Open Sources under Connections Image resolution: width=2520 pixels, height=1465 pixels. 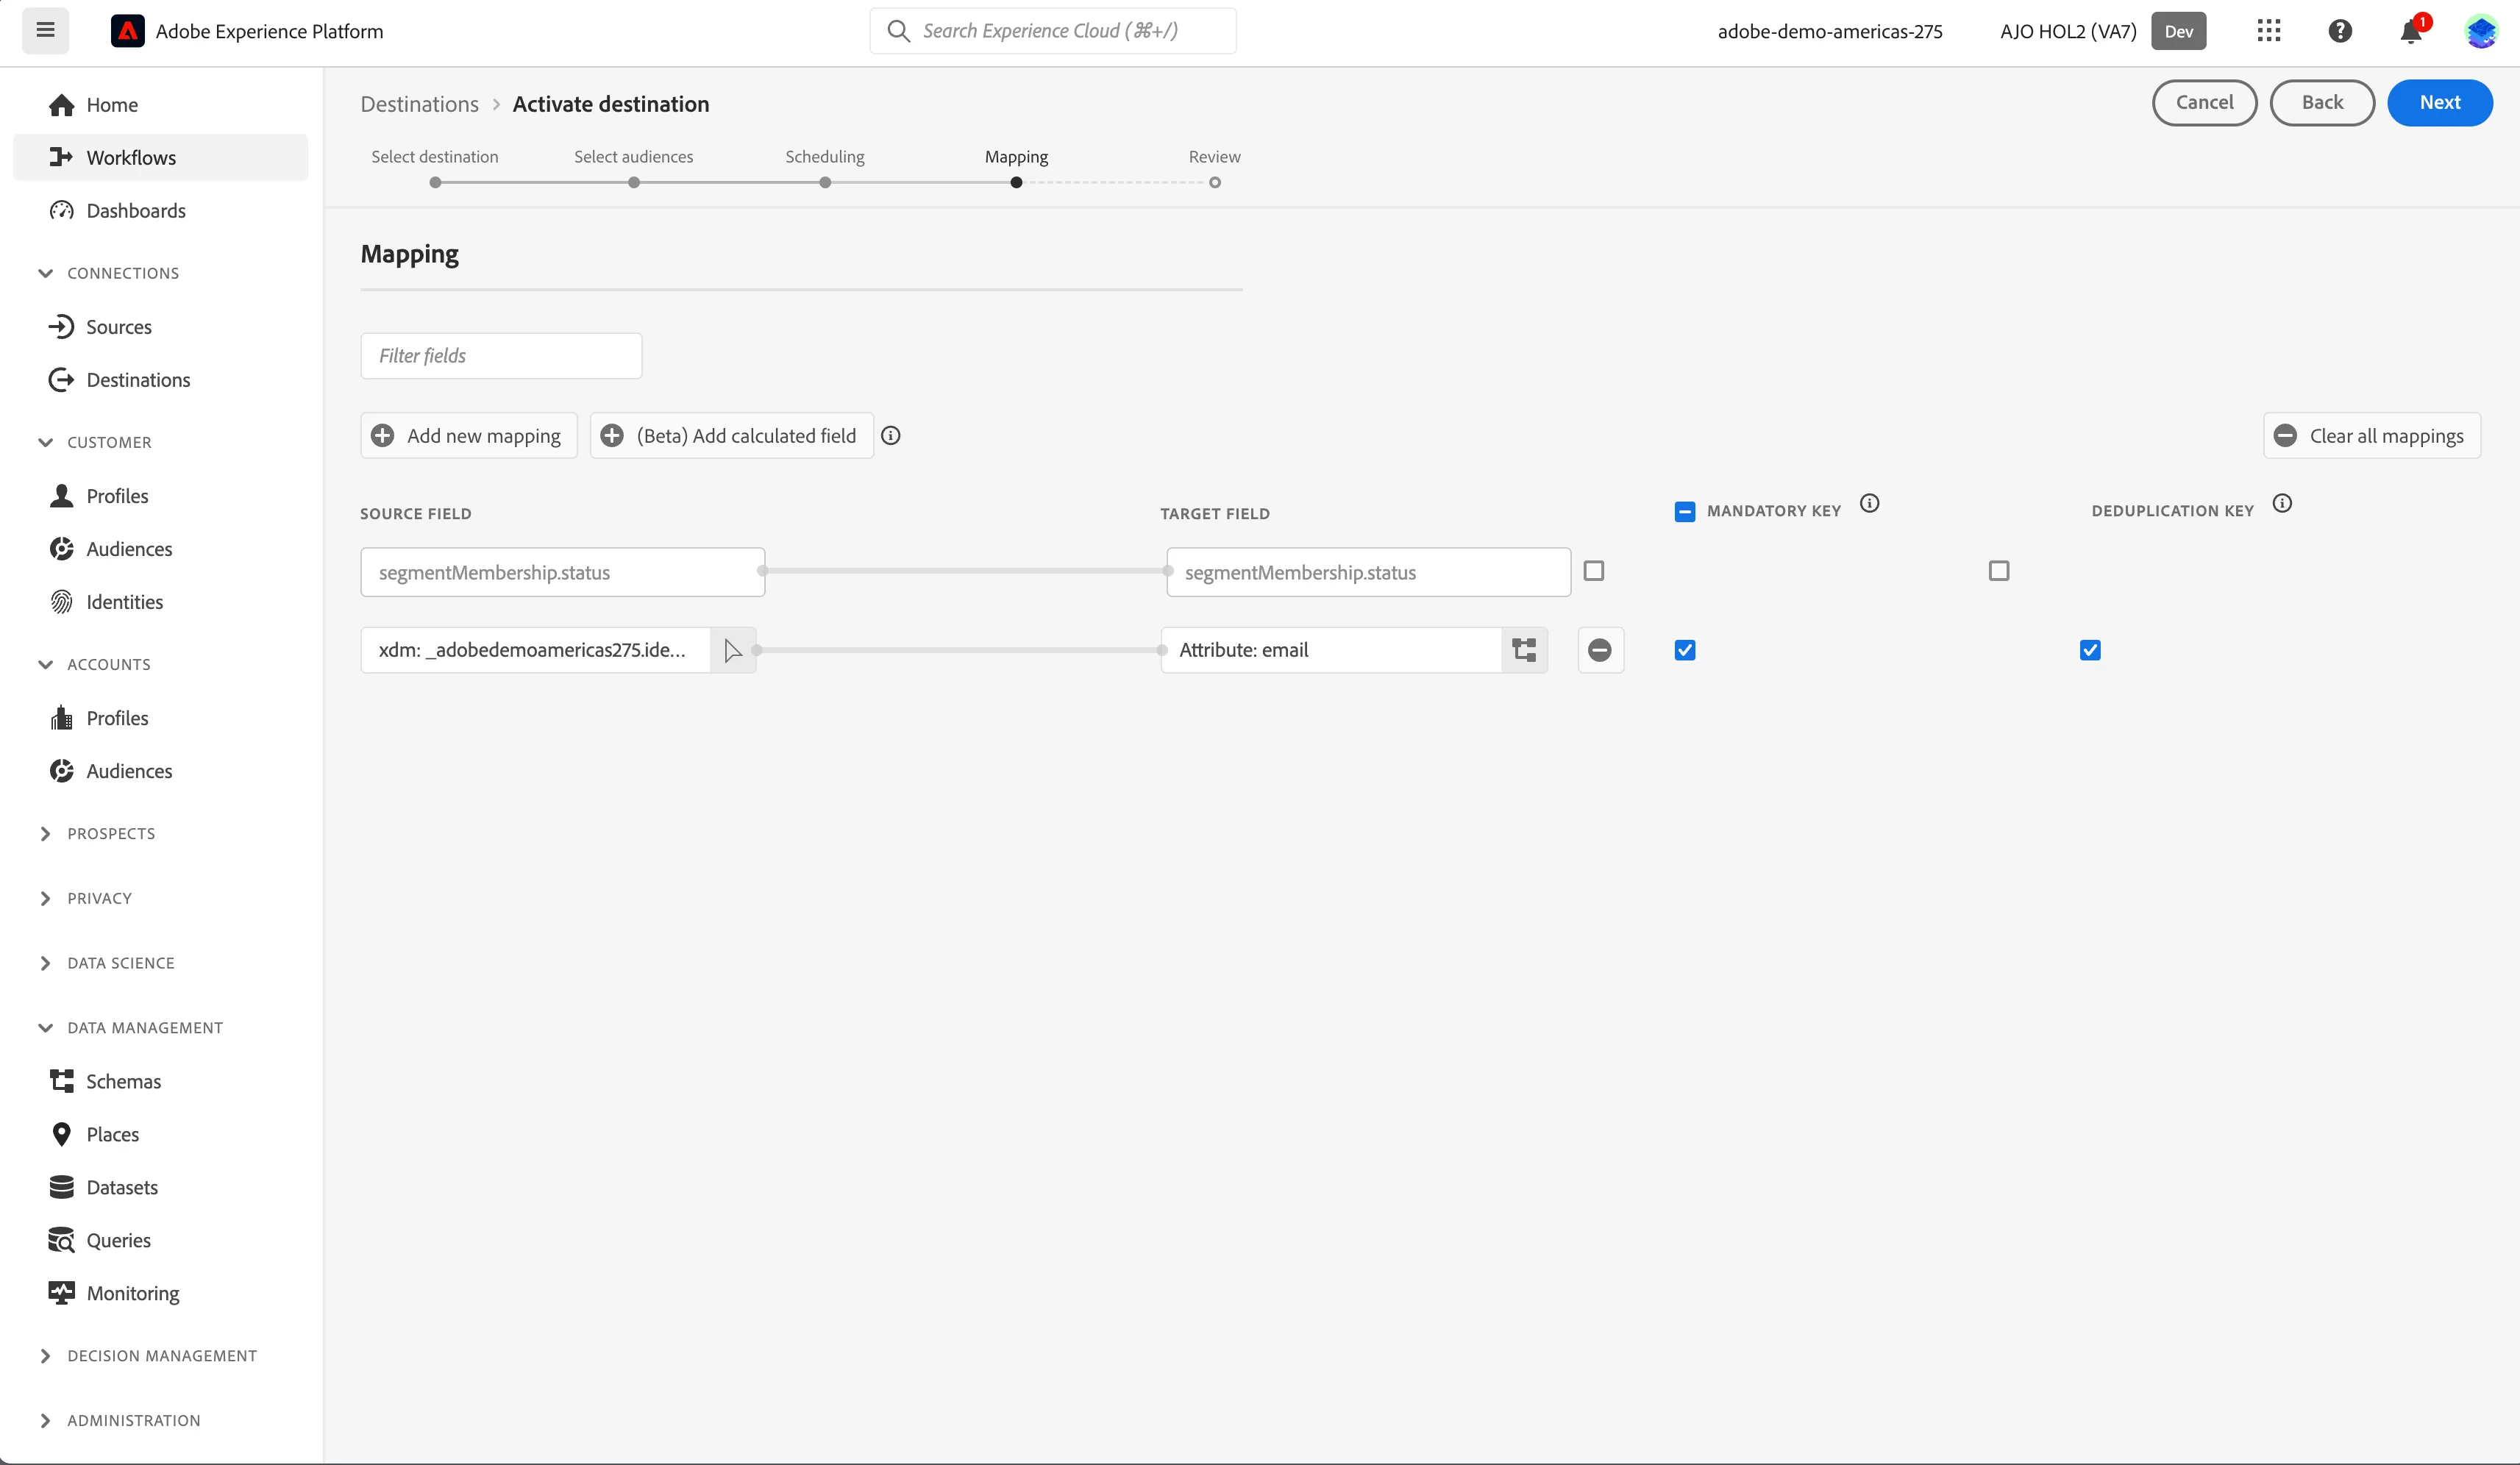tap(161, 327)
